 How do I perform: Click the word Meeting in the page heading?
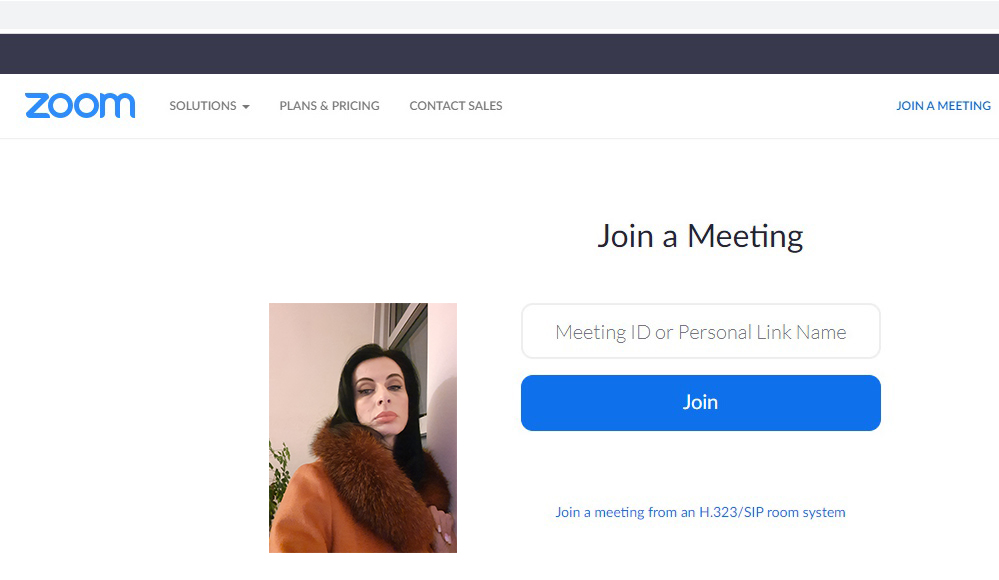coord(745,236)
